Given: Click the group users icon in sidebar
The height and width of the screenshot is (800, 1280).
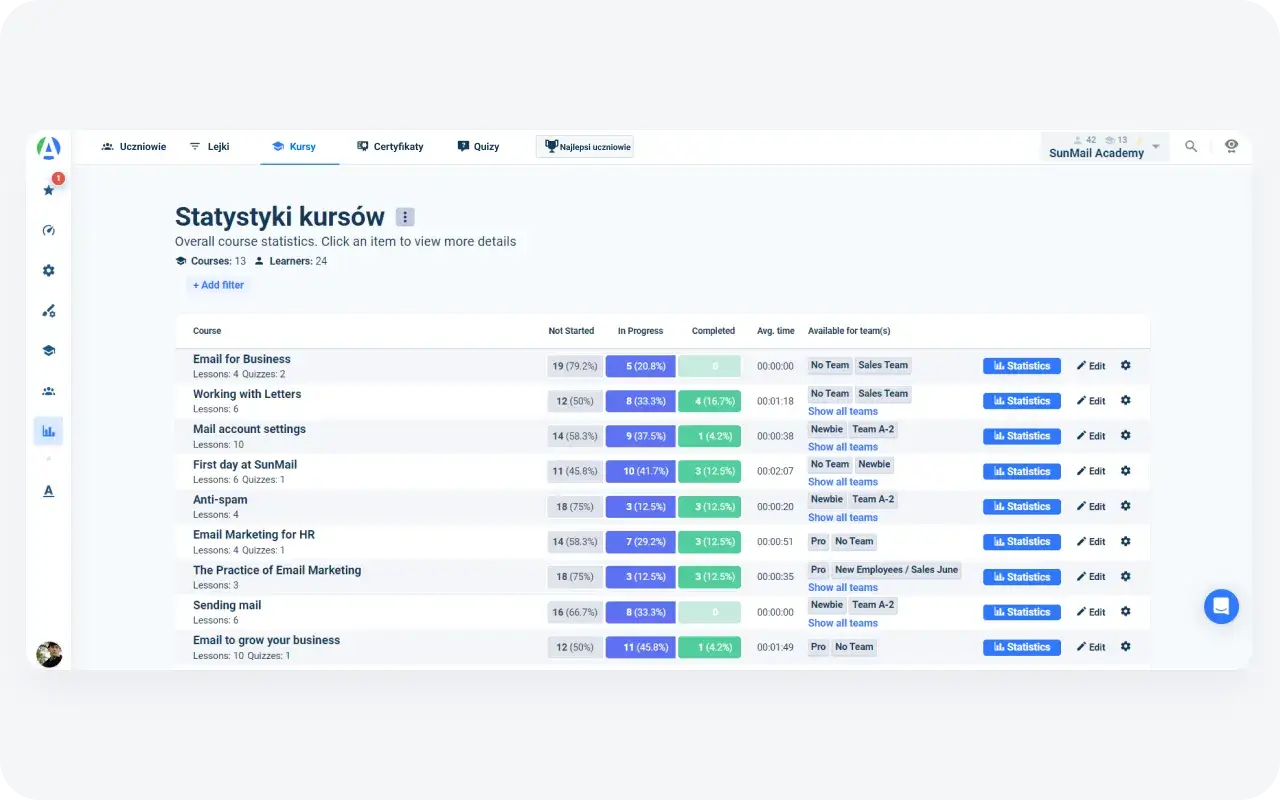Looking at the screenshot, I should pos(49,391).
